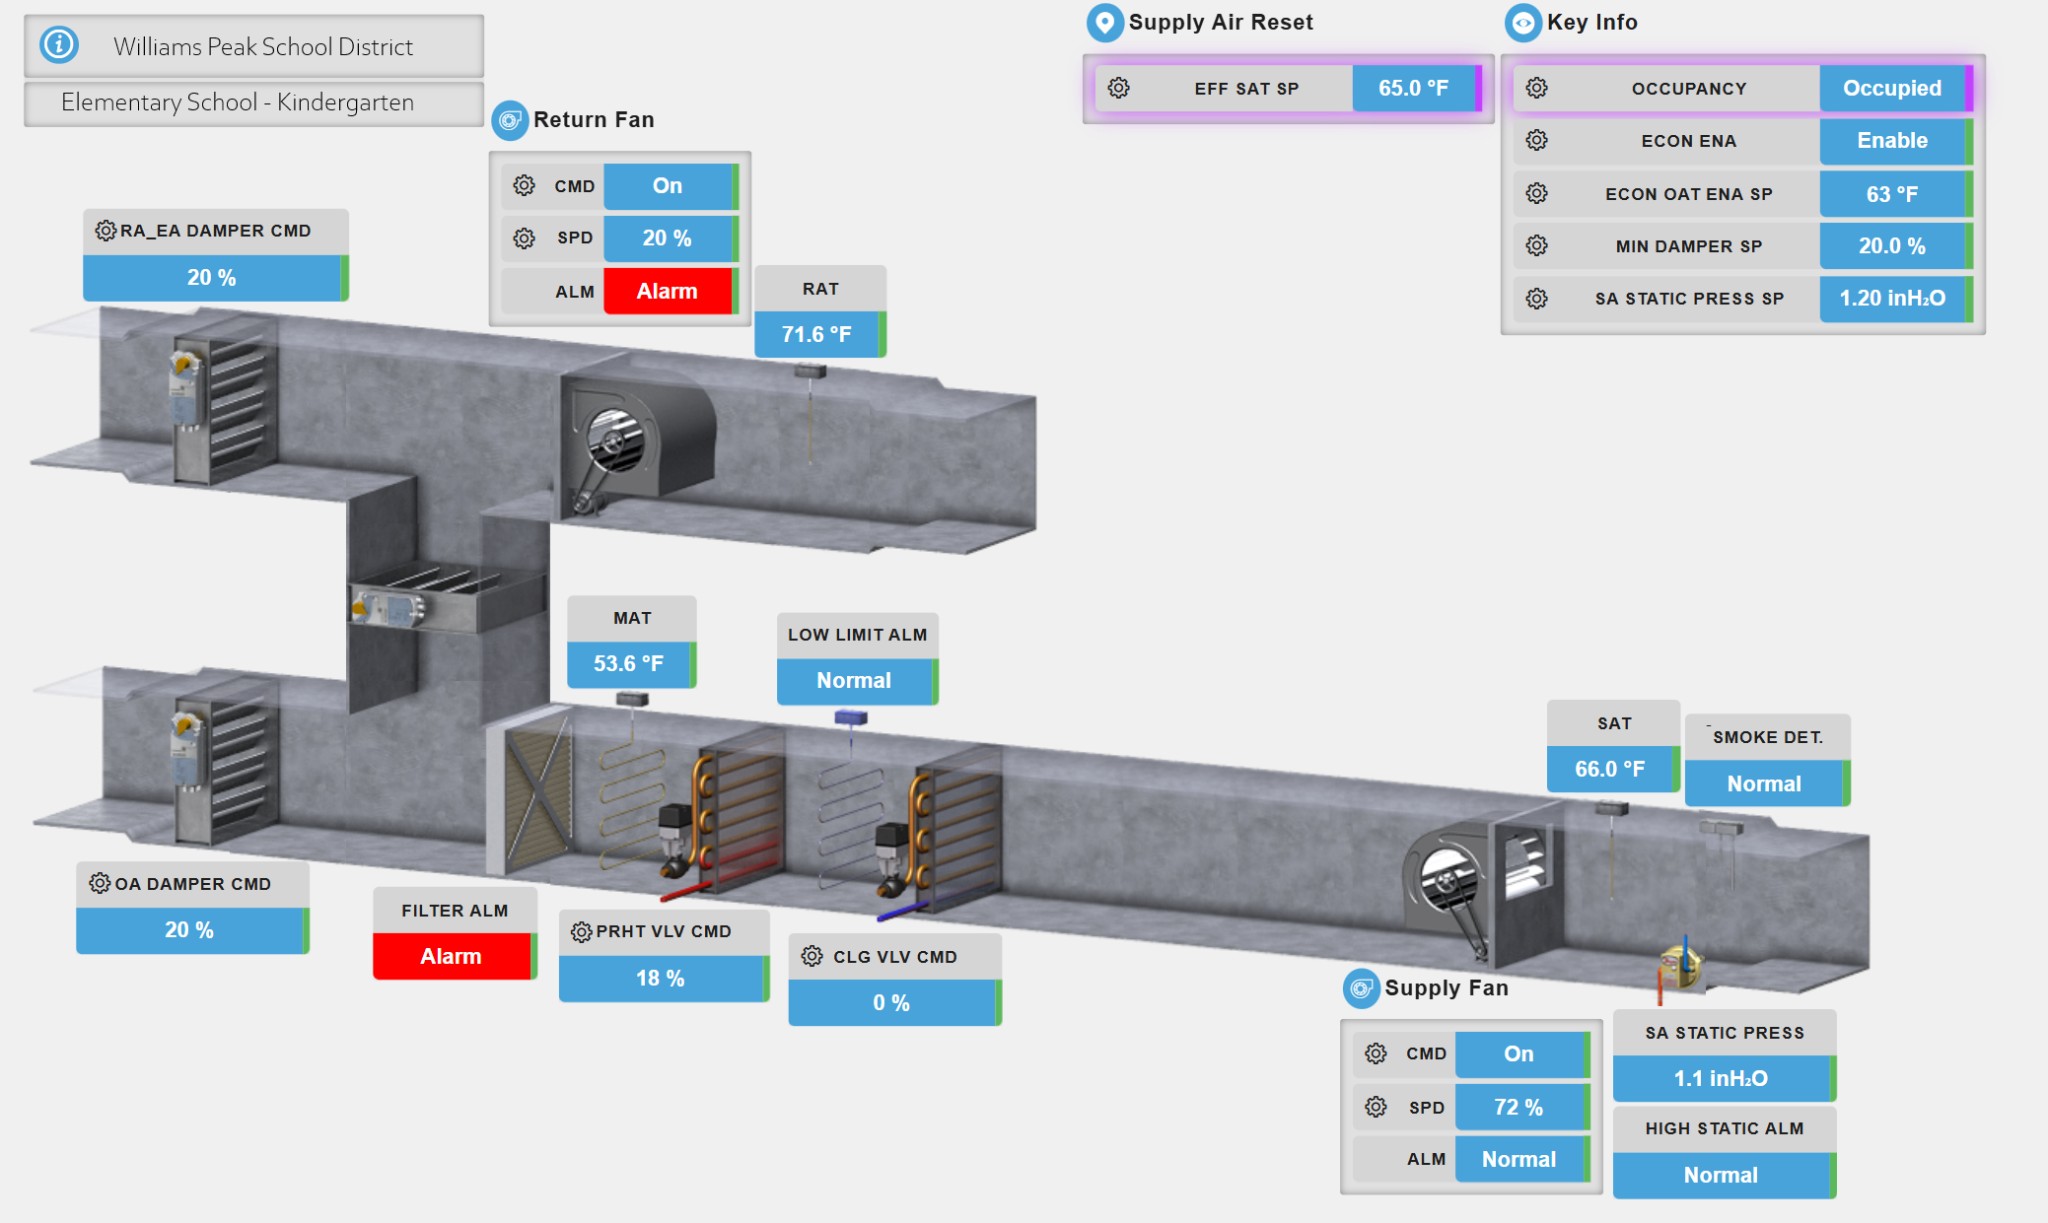This screenshot has height=1223, width=2048.
Task: Click the Supply Fan section icon
Action: click(x=1361, y=989)
